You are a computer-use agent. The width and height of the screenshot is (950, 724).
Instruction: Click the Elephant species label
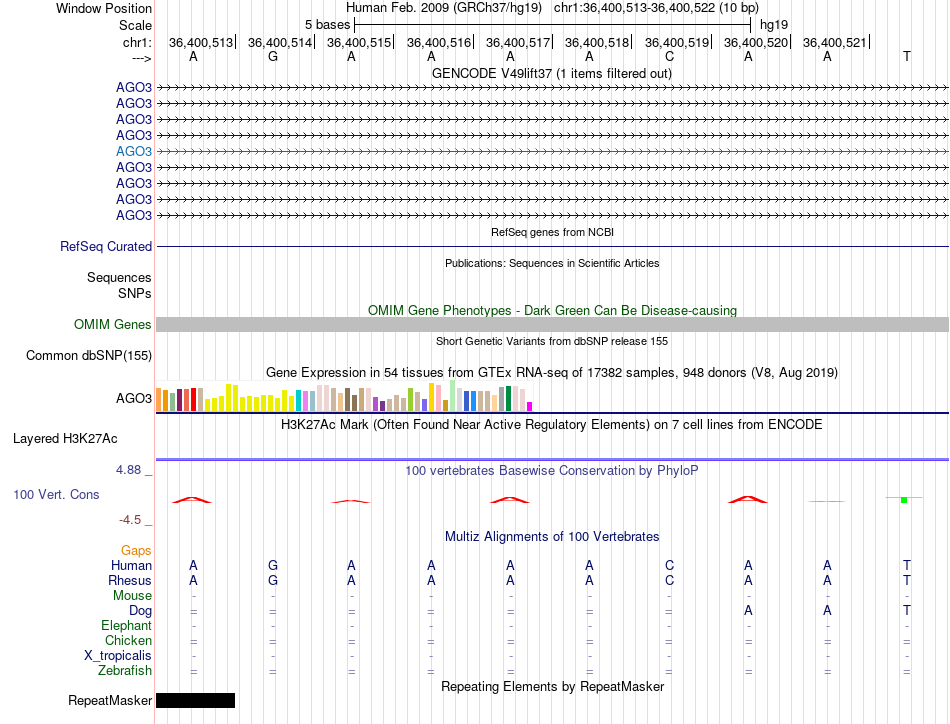[126, 625]
